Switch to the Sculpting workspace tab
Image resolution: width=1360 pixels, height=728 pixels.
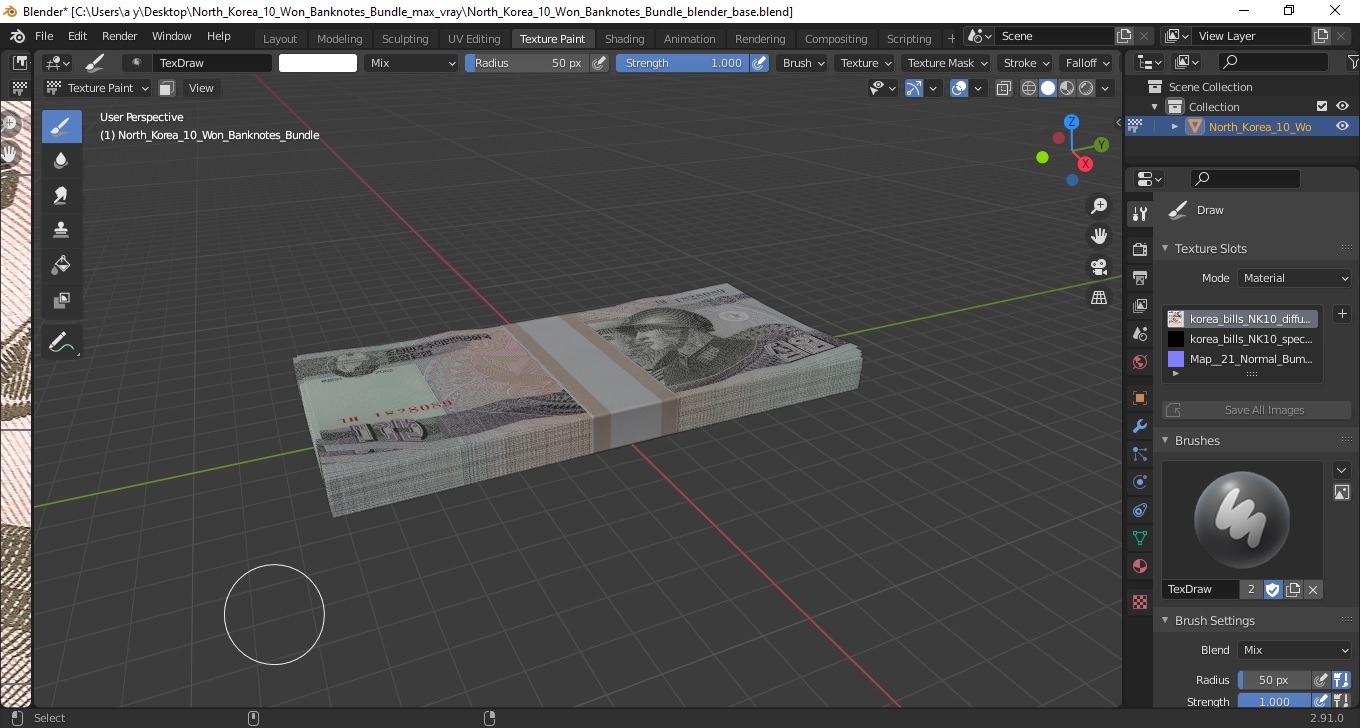(405, 38)
